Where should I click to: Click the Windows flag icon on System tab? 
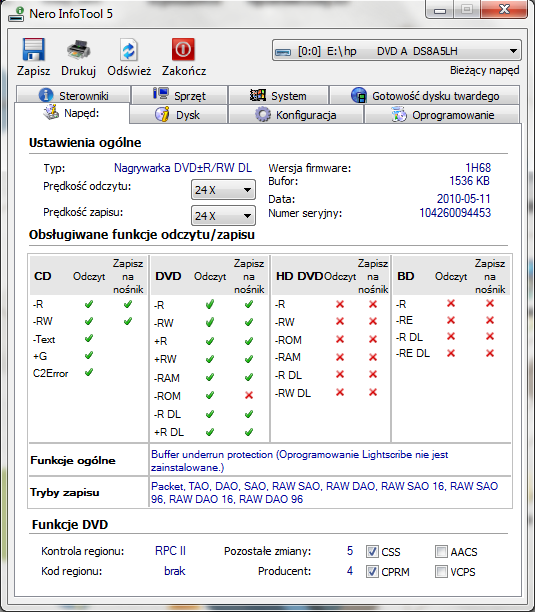coord(258,95)
